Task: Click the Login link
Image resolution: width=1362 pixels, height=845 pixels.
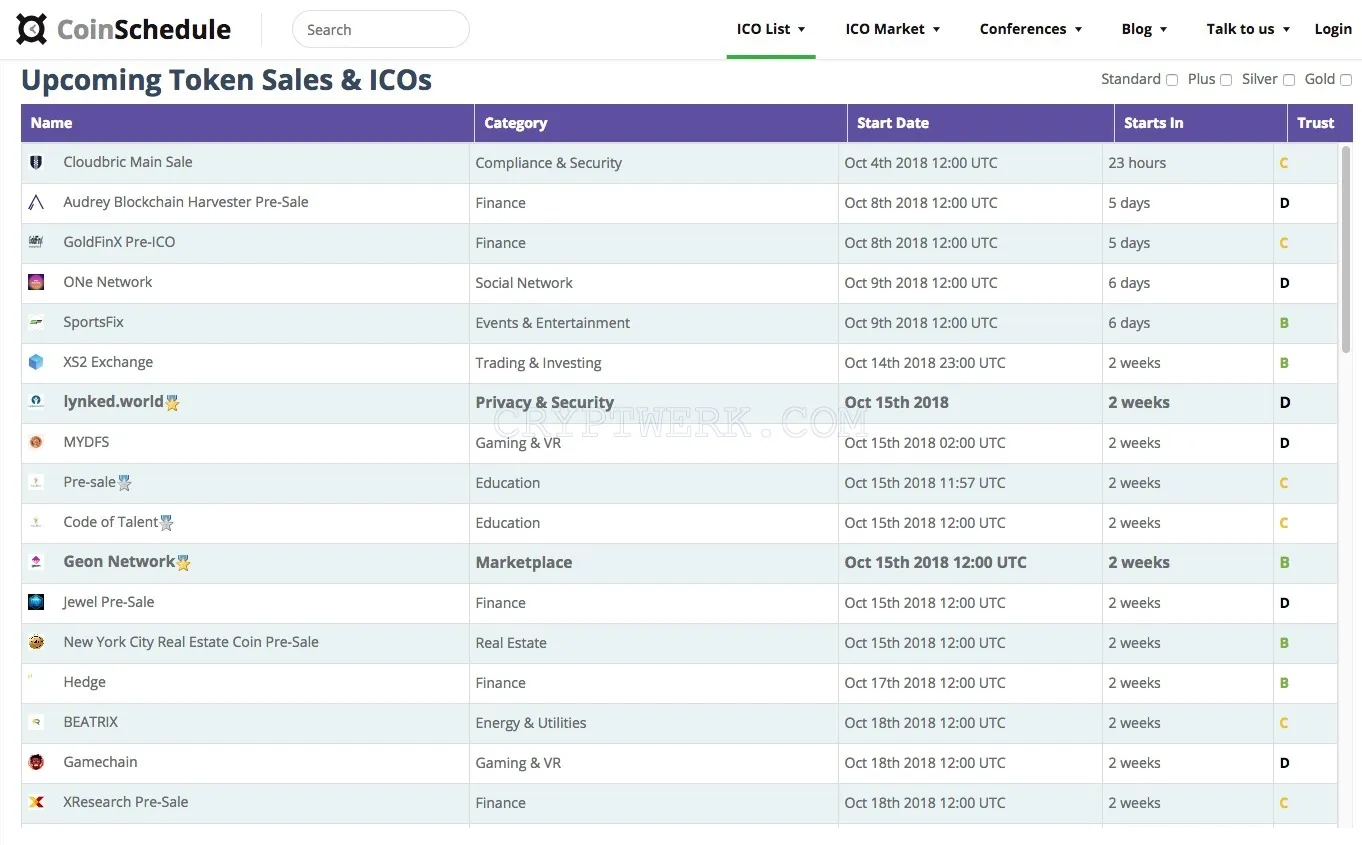Action: point(1333,29)
